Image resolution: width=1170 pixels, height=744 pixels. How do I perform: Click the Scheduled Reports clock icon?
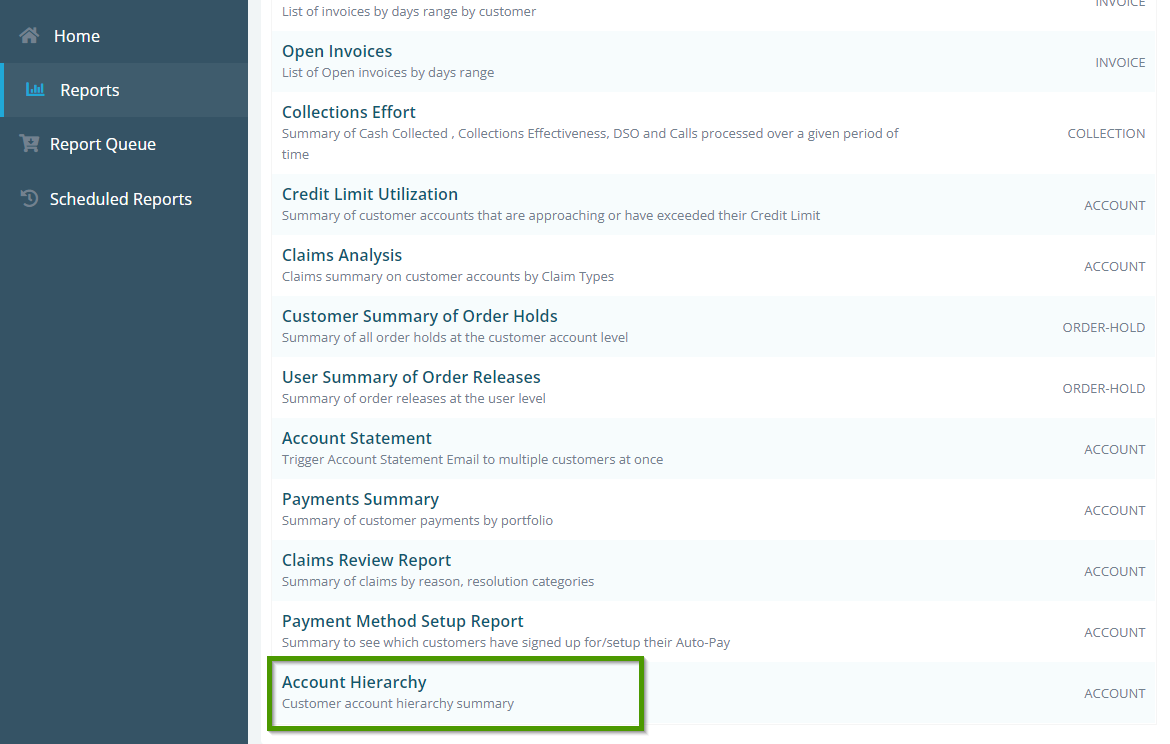[x=29, y=198]
